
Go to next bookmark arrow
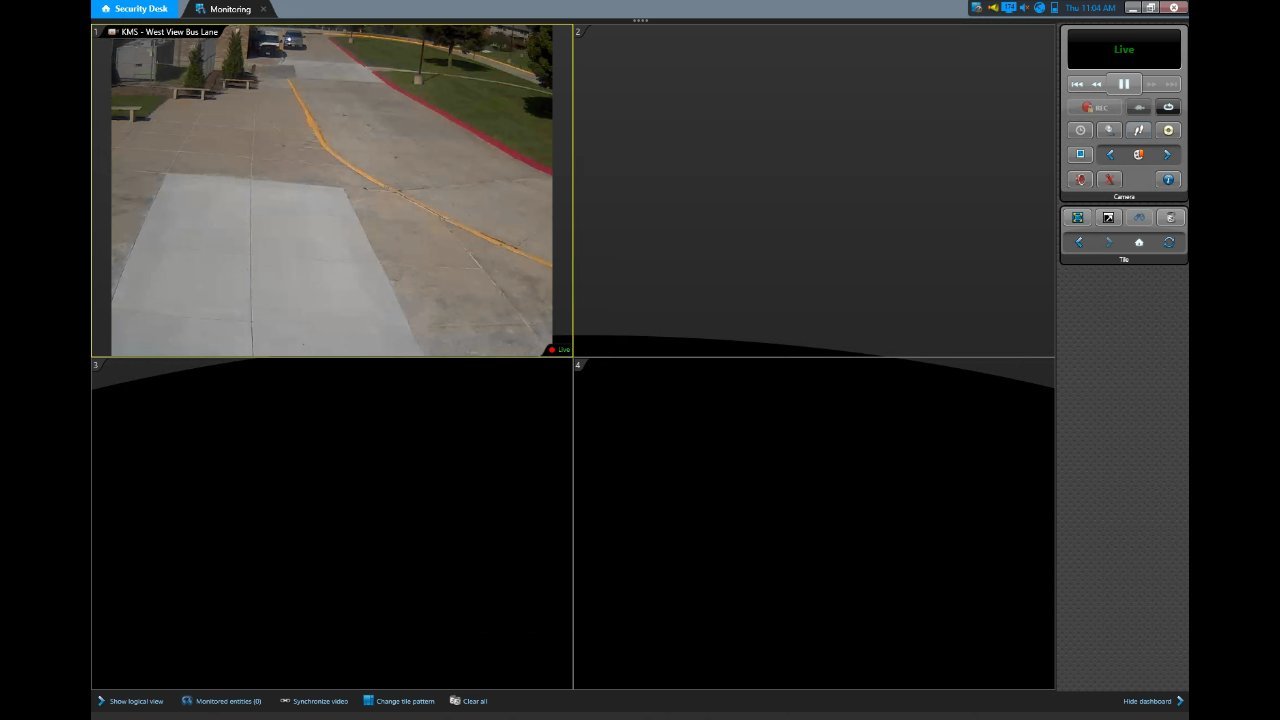click(x=1167, y=155)
